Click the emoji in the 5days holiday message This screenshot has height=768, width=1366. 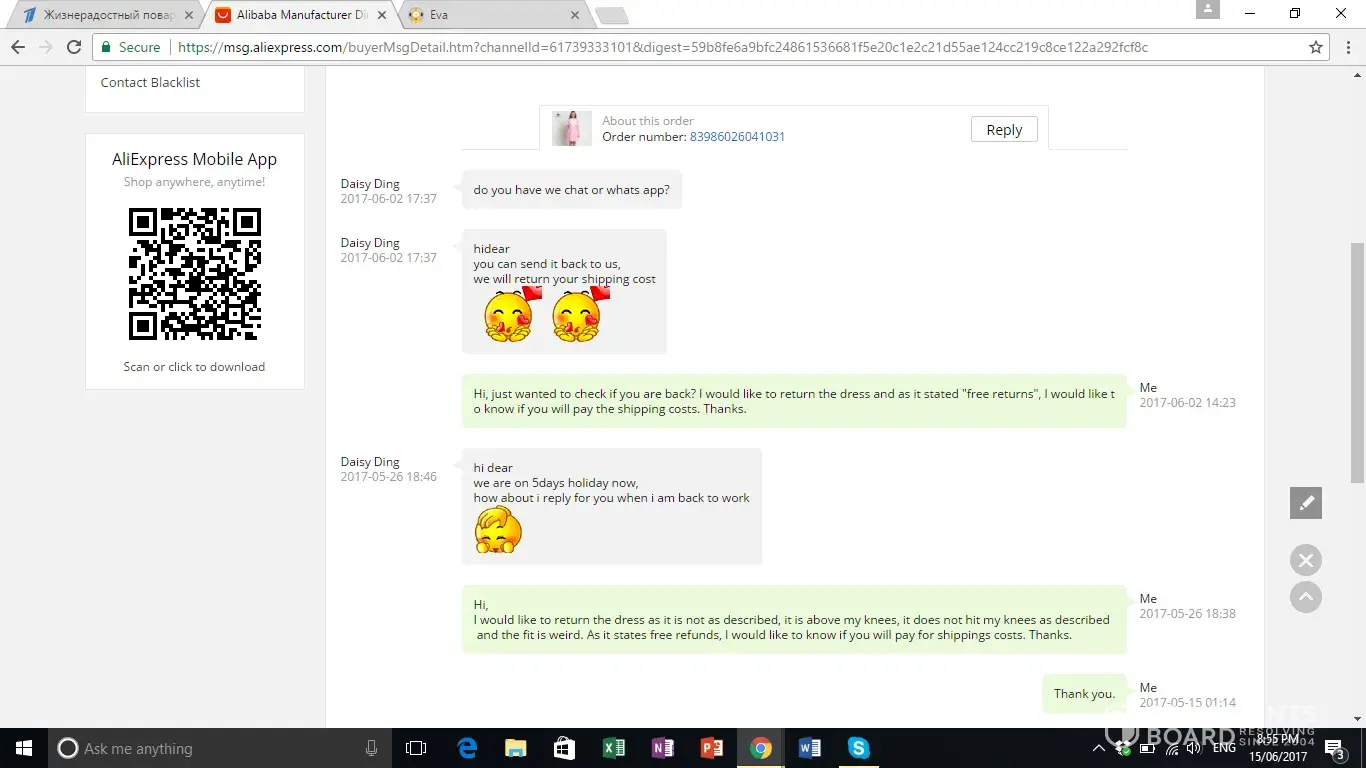pos(498,530)
